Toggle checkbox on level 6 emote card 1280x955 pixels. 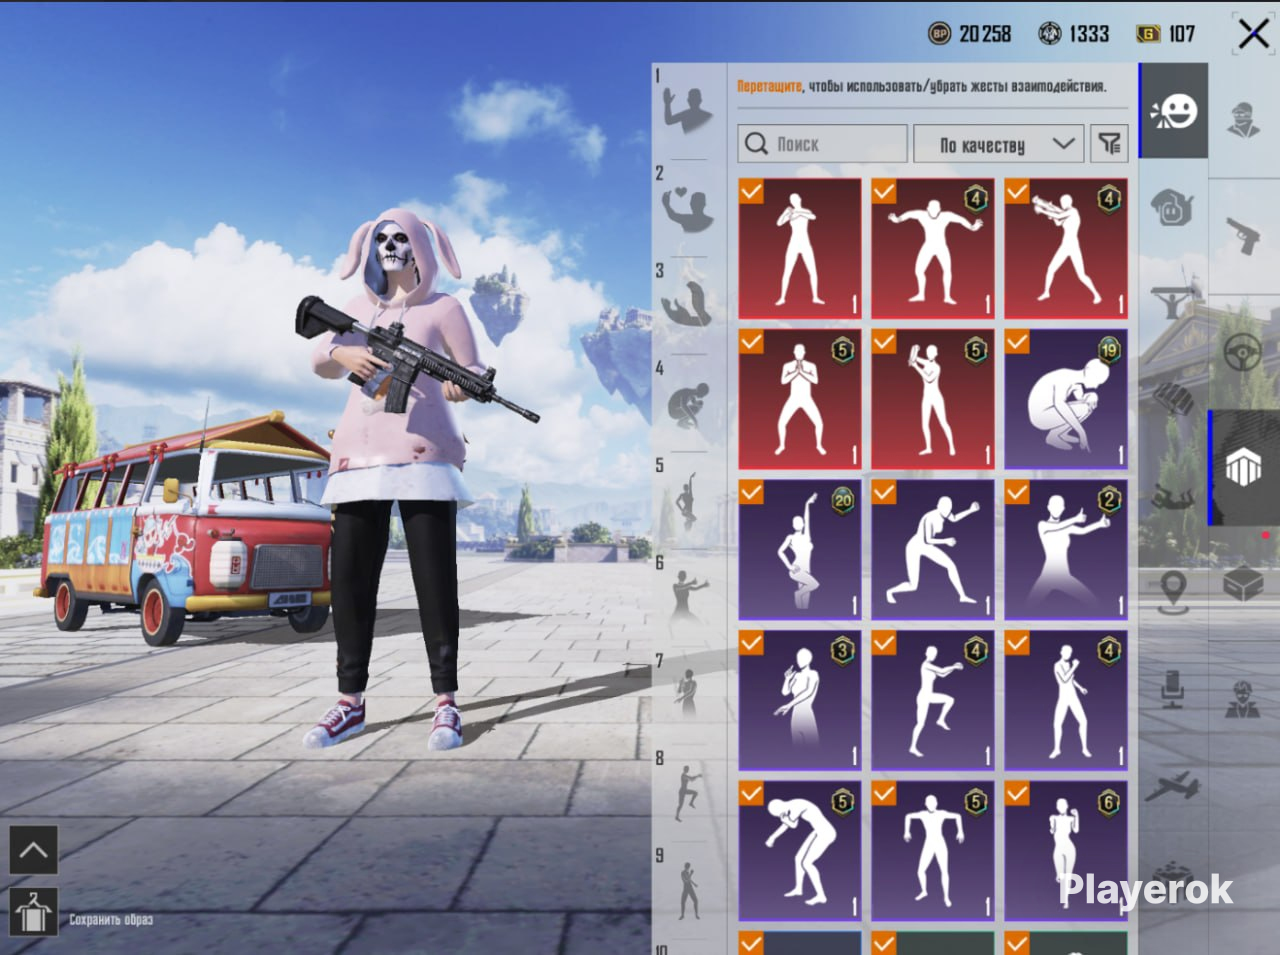pyautogui.click(x=1017, y=794)
